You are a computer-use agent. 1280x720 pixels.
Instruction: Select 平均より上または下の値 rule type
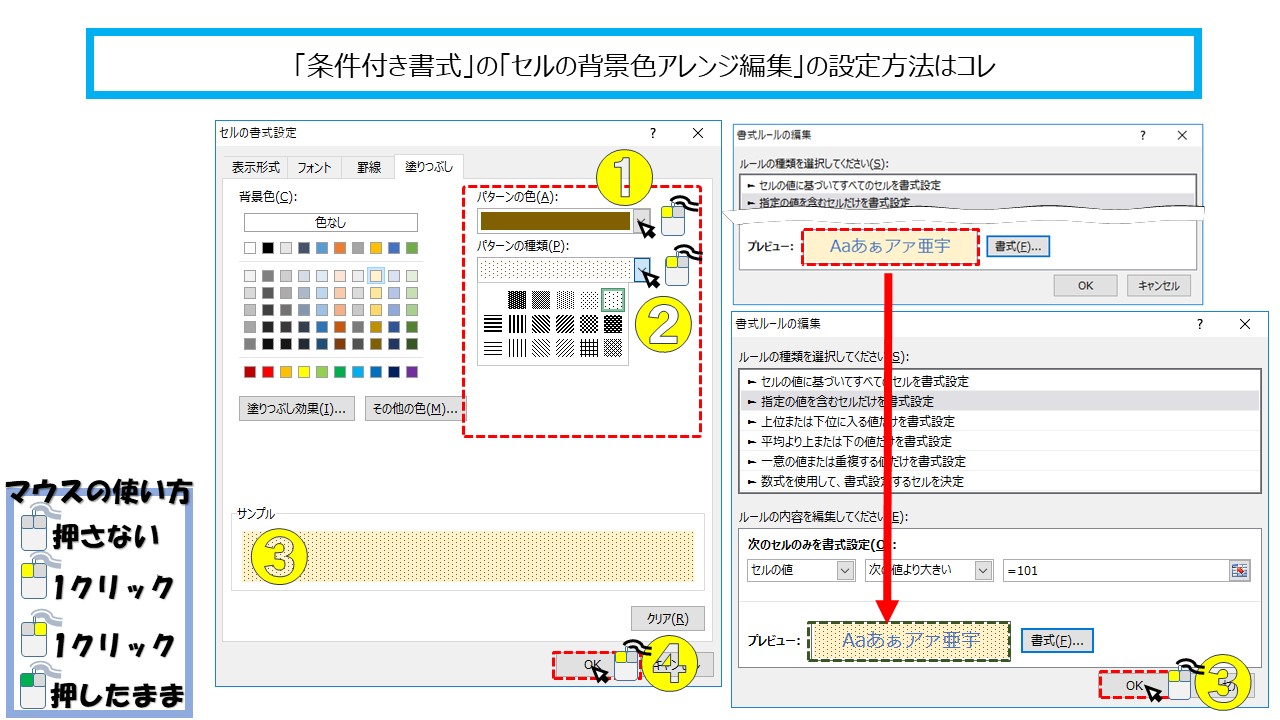[x=1000, y=441]
